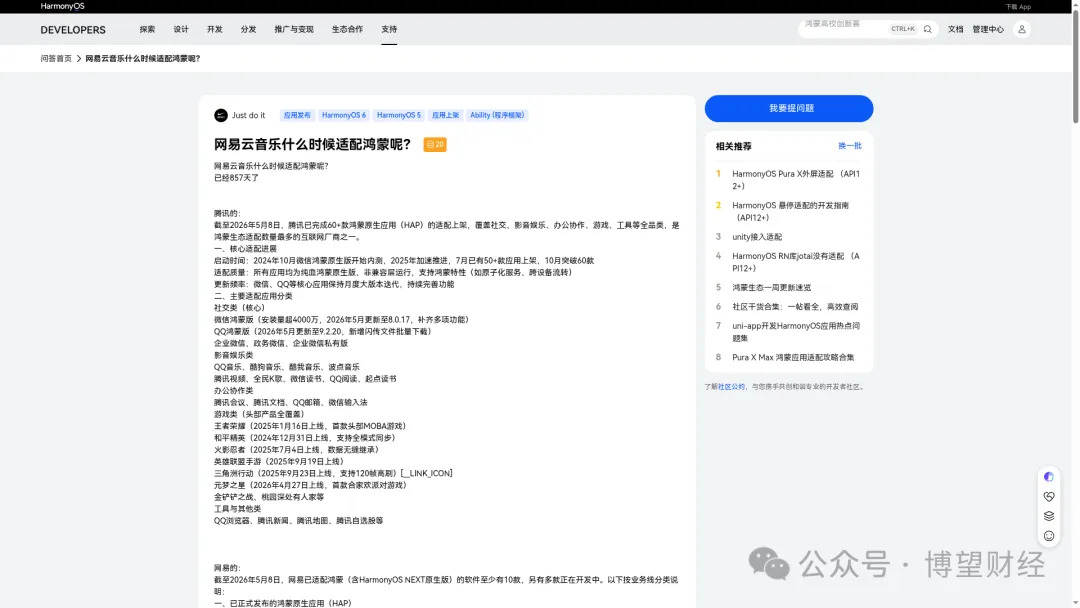Click the HarmonyOS 6 tag
Screen dimensions: 1080x608
(344, 115)
